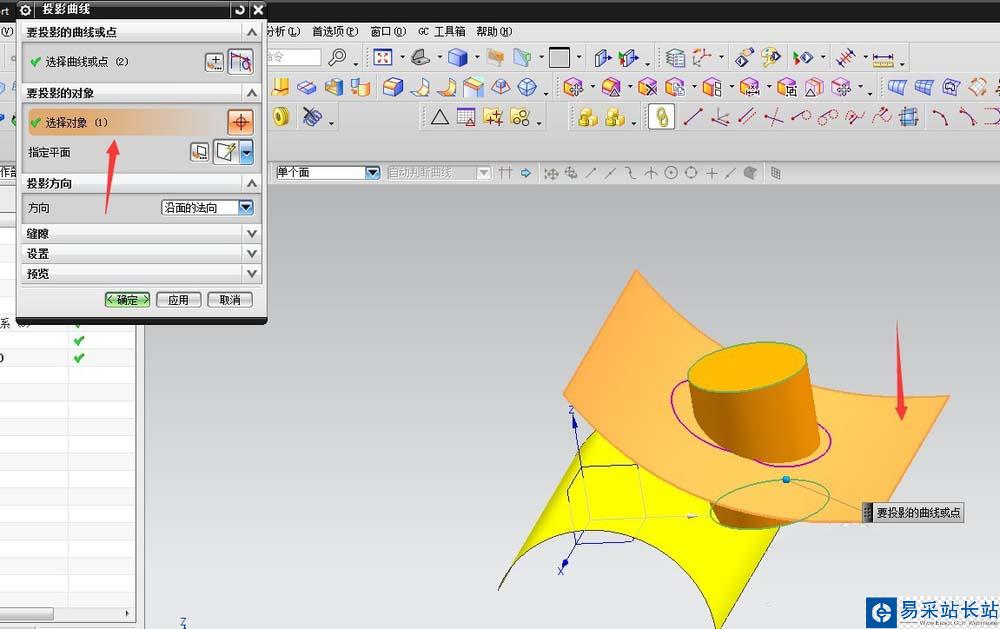
Task: Click the sketch curve icon in selection group
Action: [240, 62]
